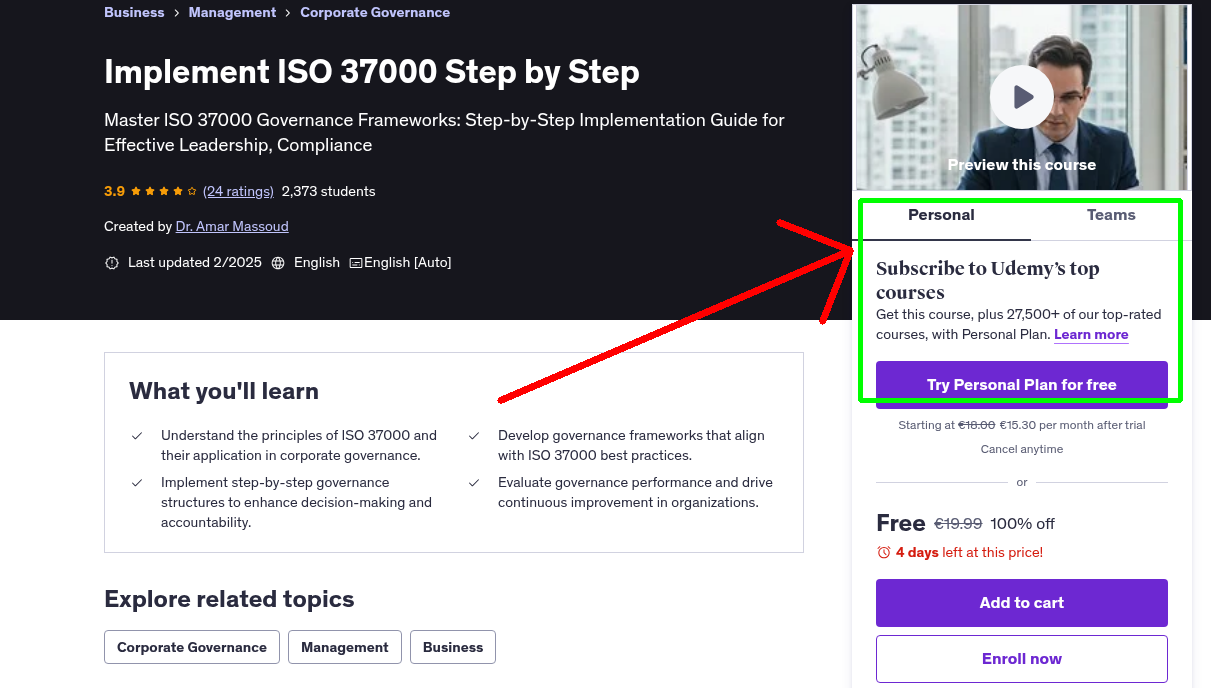
Task: Open instructor Dr. Amar Massoud's profile
Action: coord(232,226)
